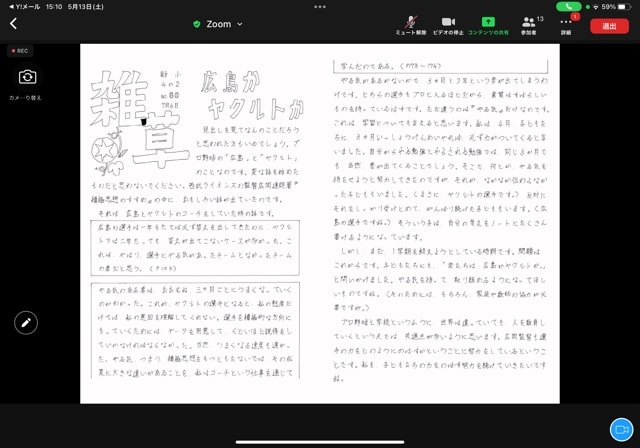This screenshot has height=448, width=640.
Task: Open the More details menu
Action: coord(566,25)
